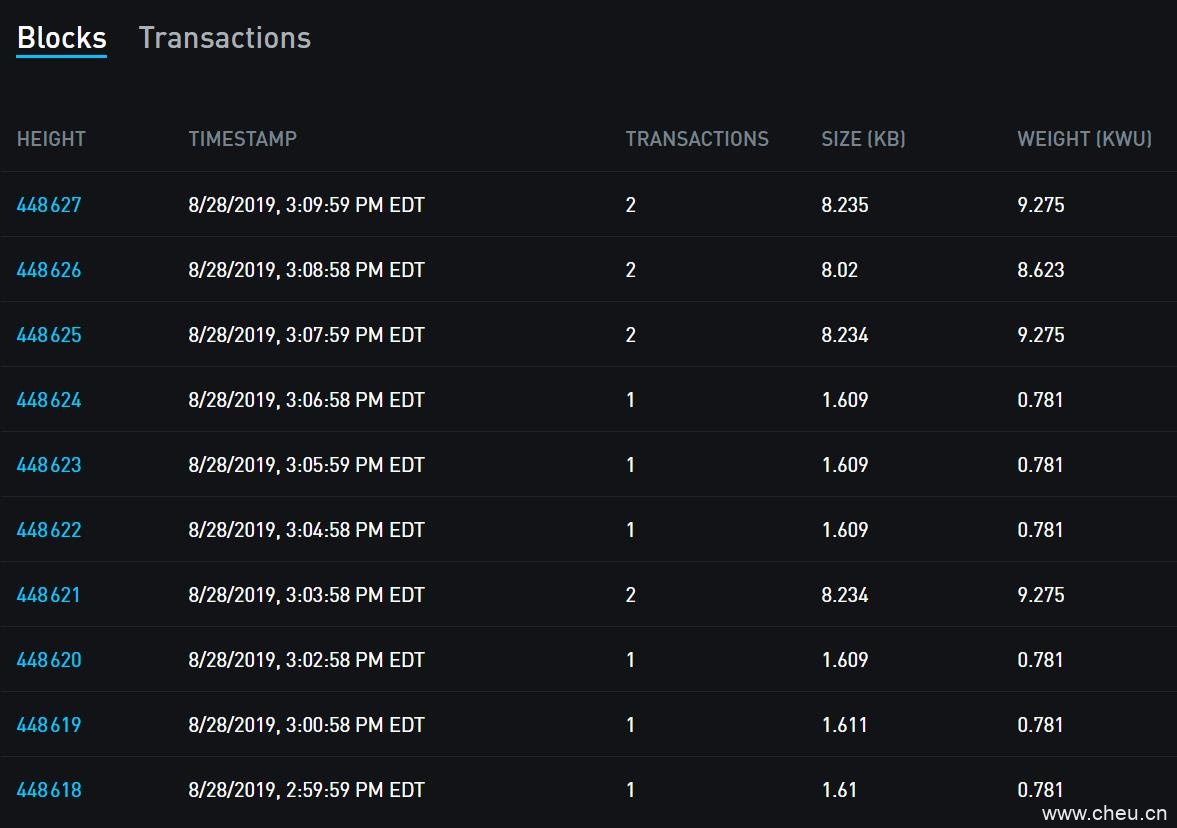
Task: Select the Blocks tab
Action: coord(61,38)
